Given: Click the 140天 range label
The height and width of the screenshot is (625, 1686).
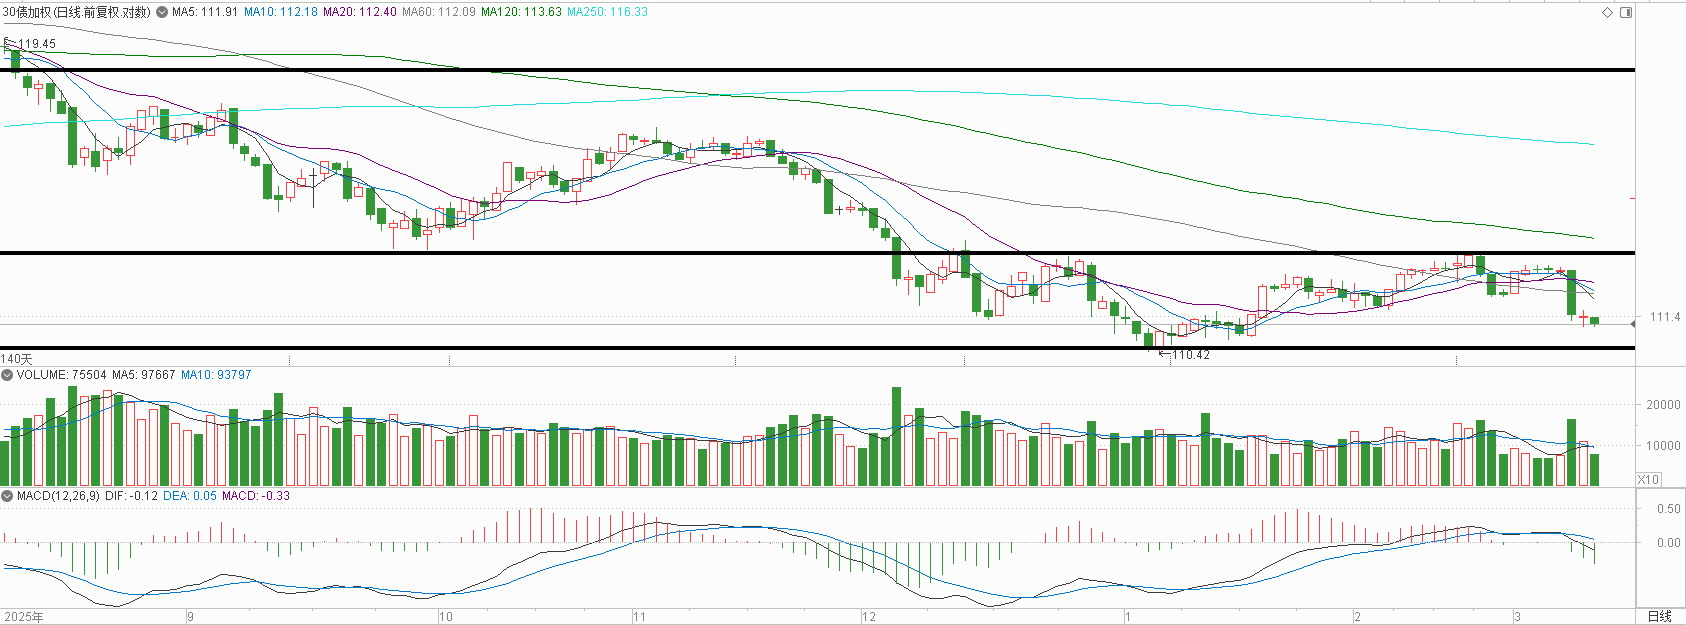Looking at the screenshot, I should 17,359.
